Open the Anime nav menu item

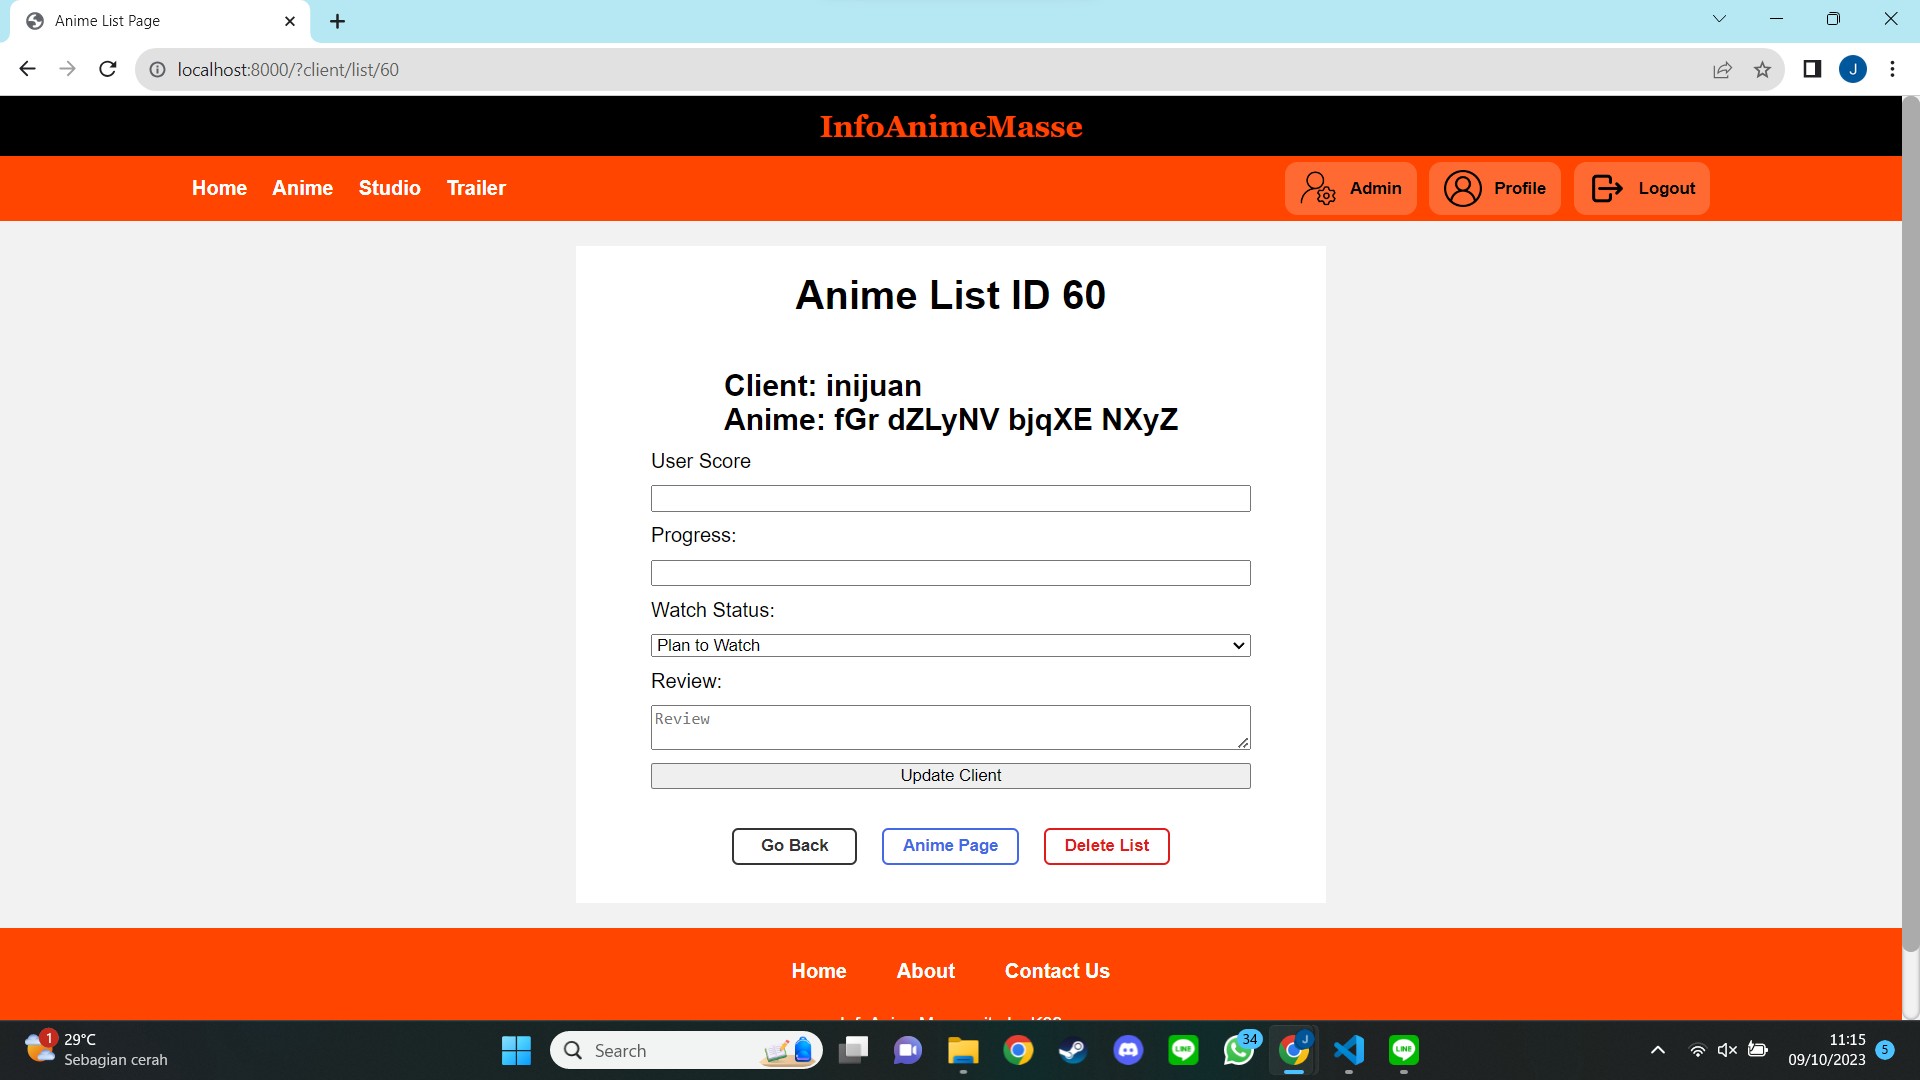(x=302, y=188)
